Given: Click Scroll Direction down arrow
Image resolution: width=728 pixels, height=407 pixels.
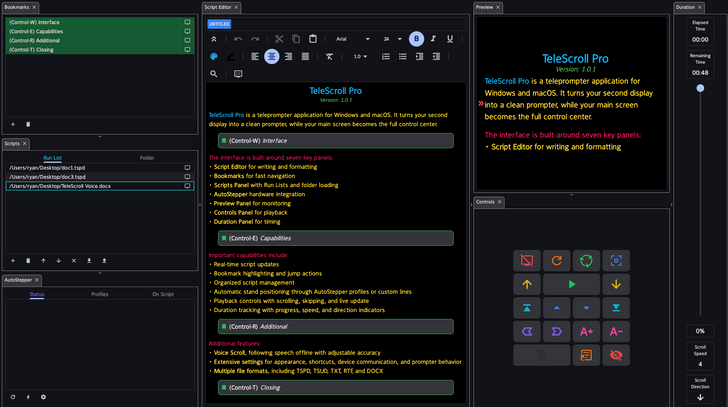Looking at the screenshot, I should (700, 398).
